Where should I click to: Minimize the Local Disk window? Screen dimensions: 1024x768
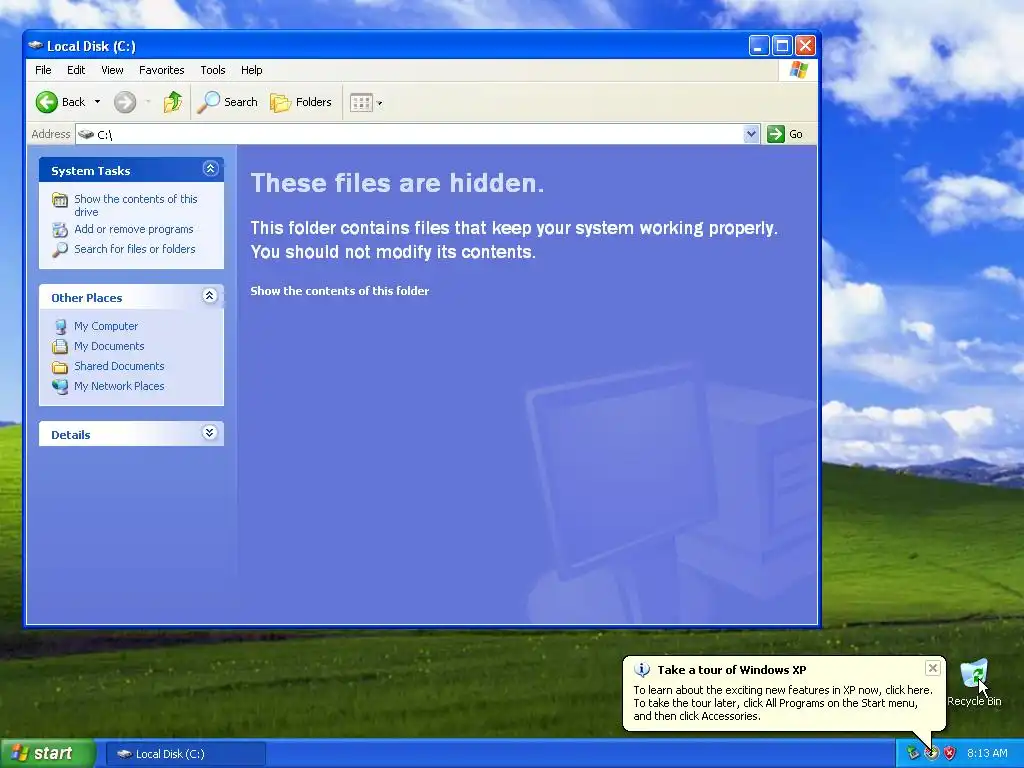[x=758, y=46]
